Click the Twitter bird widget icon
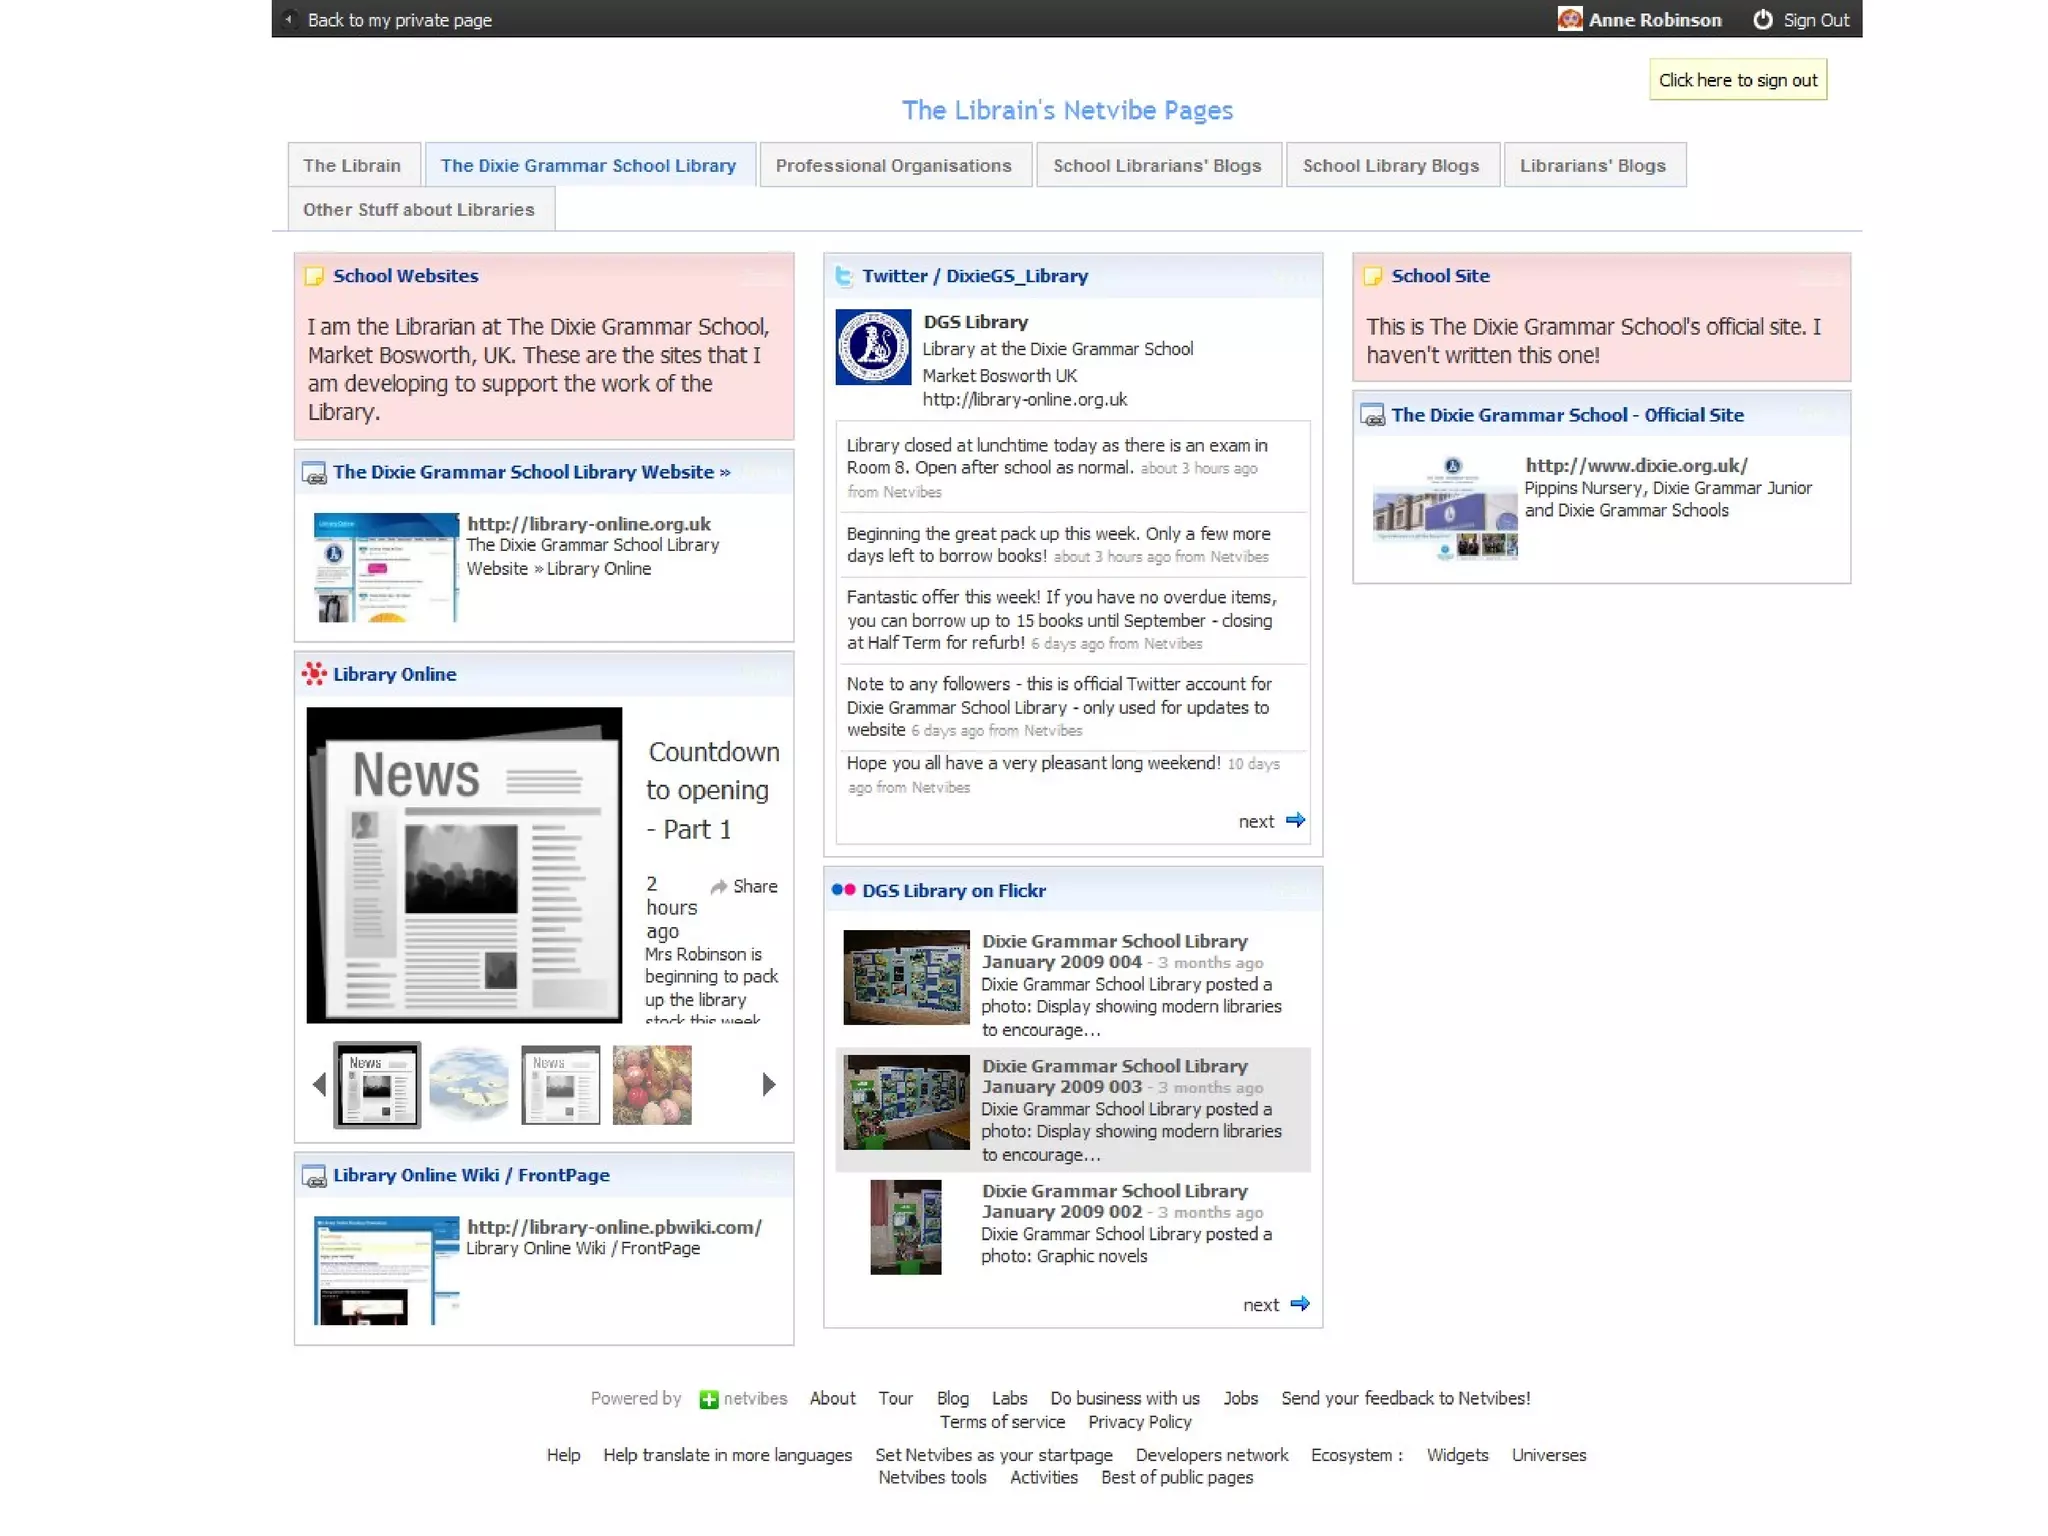 pos(844,276)
